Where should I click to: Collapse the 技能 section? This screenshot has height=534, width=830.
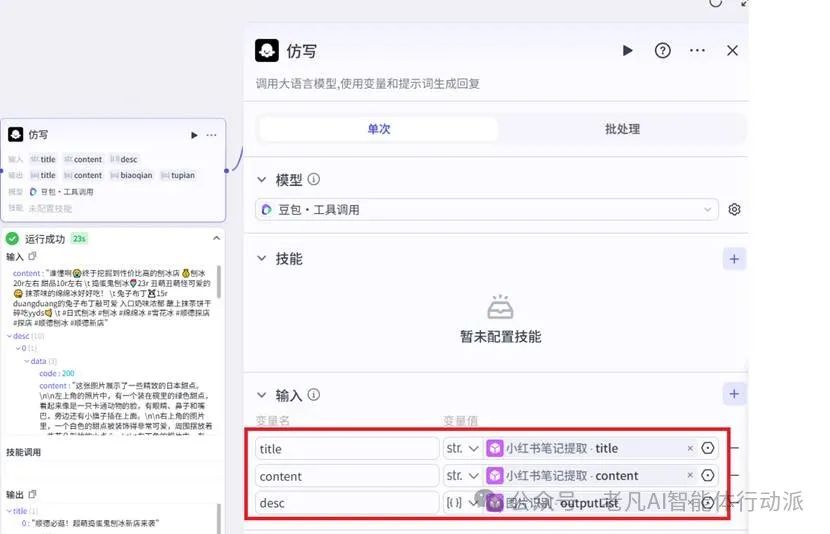[261, 258]
